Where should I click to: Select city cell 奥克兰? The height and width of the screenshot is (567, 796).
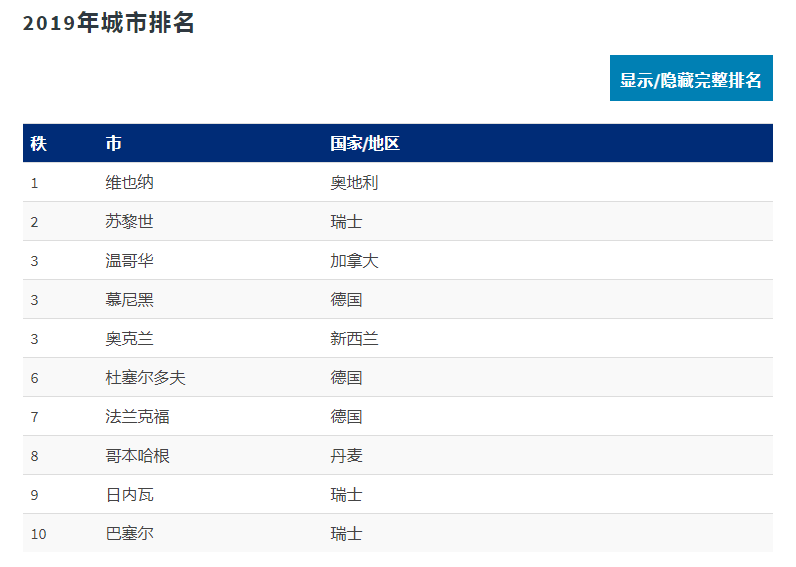tap(129, 338)
